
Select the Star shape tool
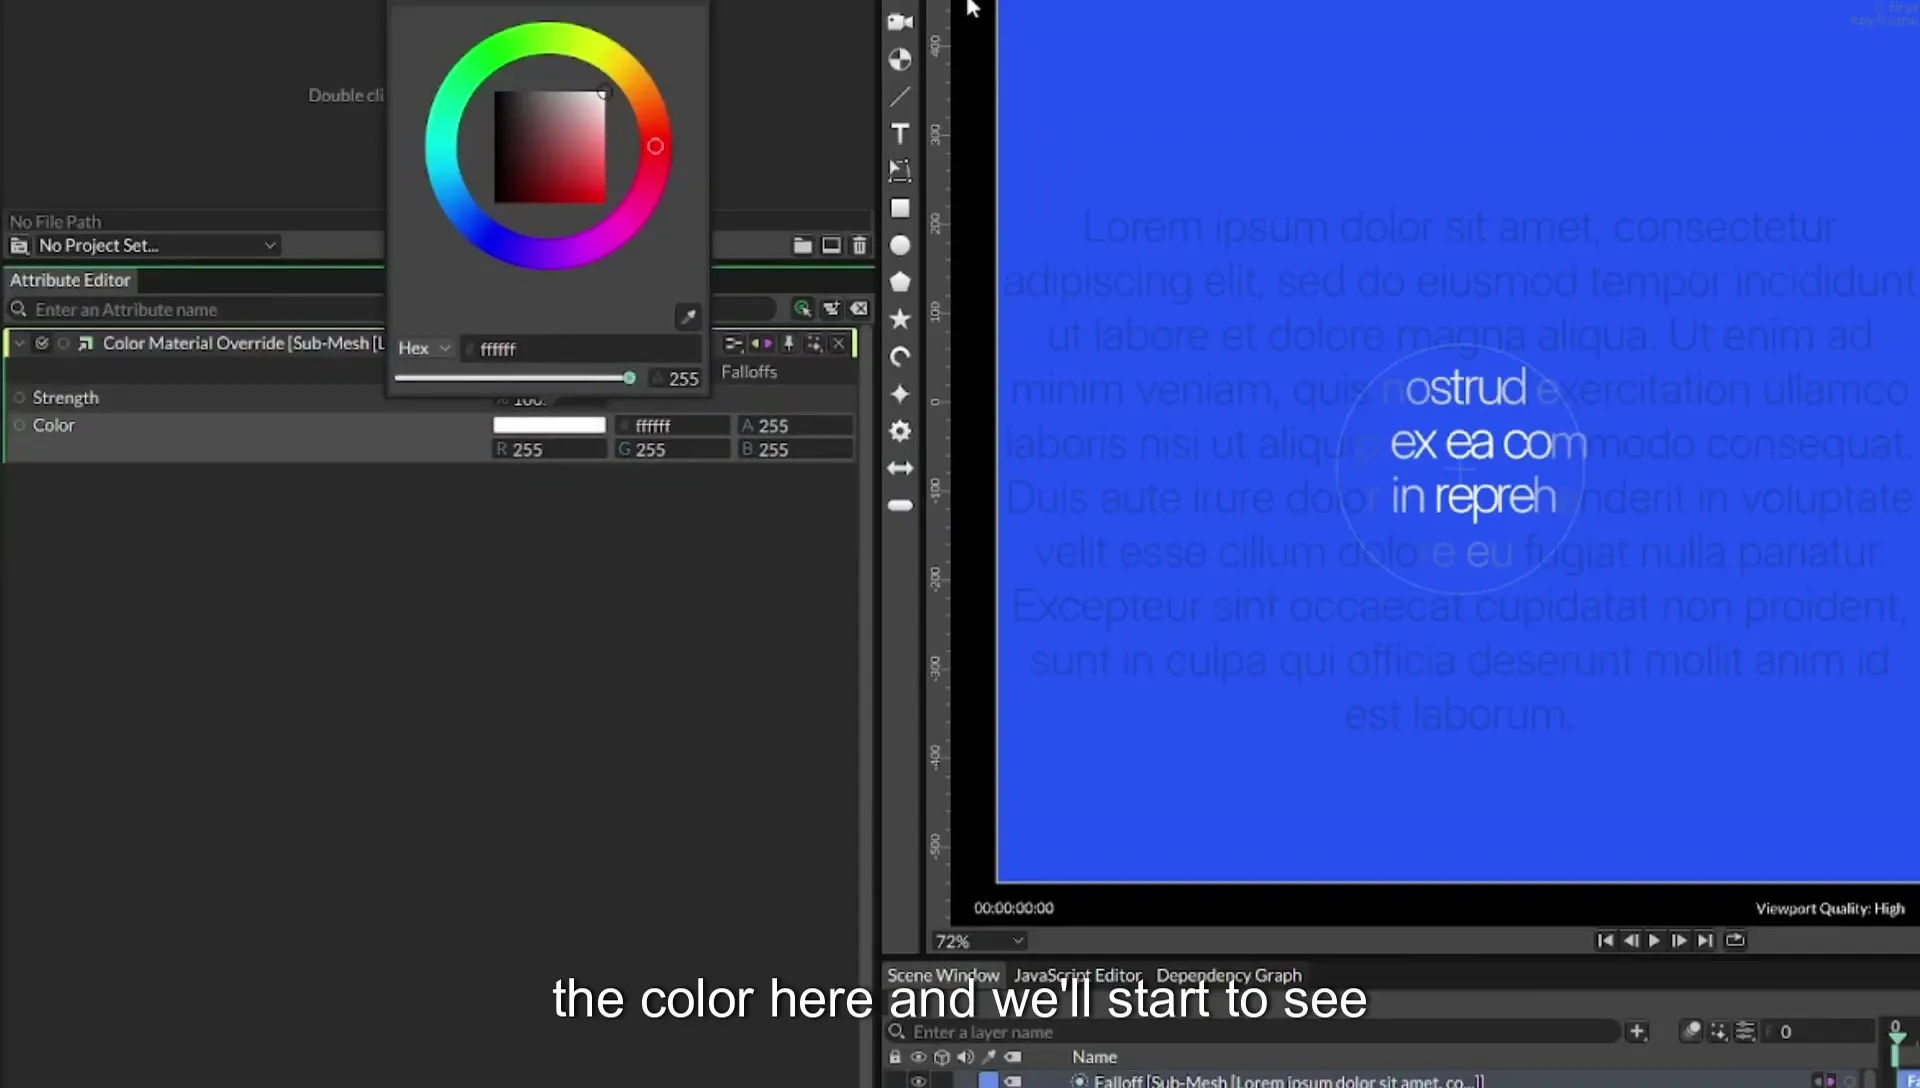[x=900, y=319]
